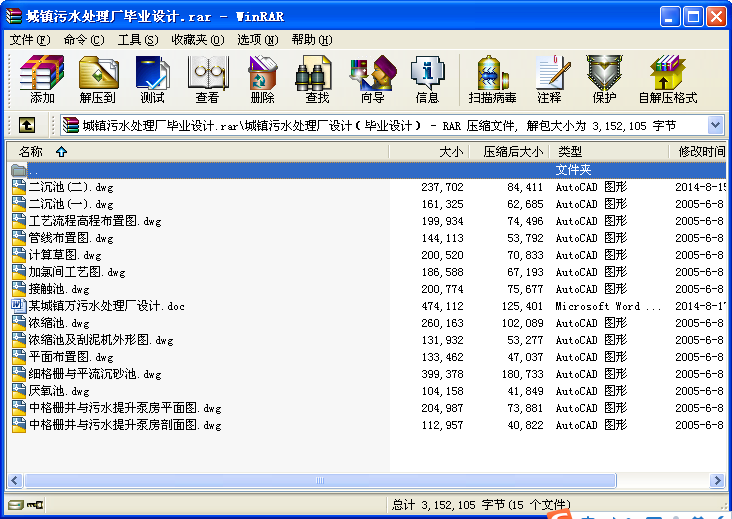Screen dimensions: 732x519
Task: Click the up-one-level folder button
Action: (27, 125)
